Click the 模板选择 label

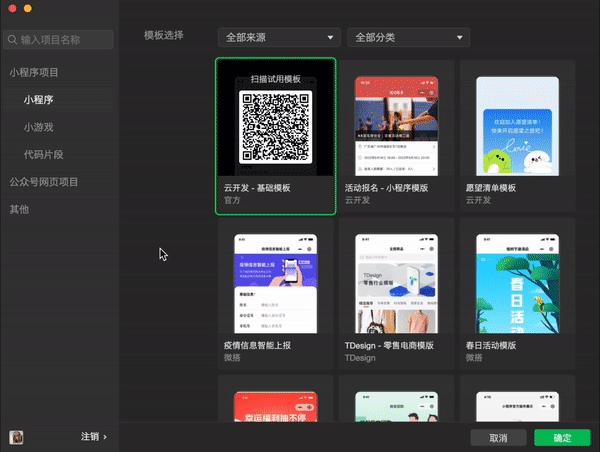point(164,35)
